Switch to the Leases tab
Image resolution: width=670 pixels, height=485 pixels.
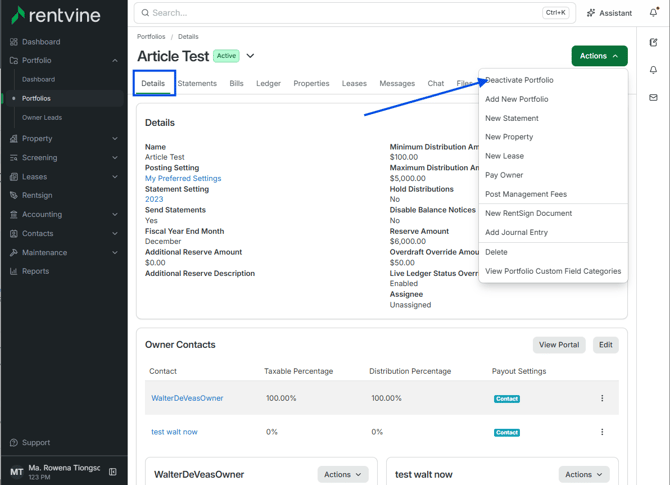point(354,83)
